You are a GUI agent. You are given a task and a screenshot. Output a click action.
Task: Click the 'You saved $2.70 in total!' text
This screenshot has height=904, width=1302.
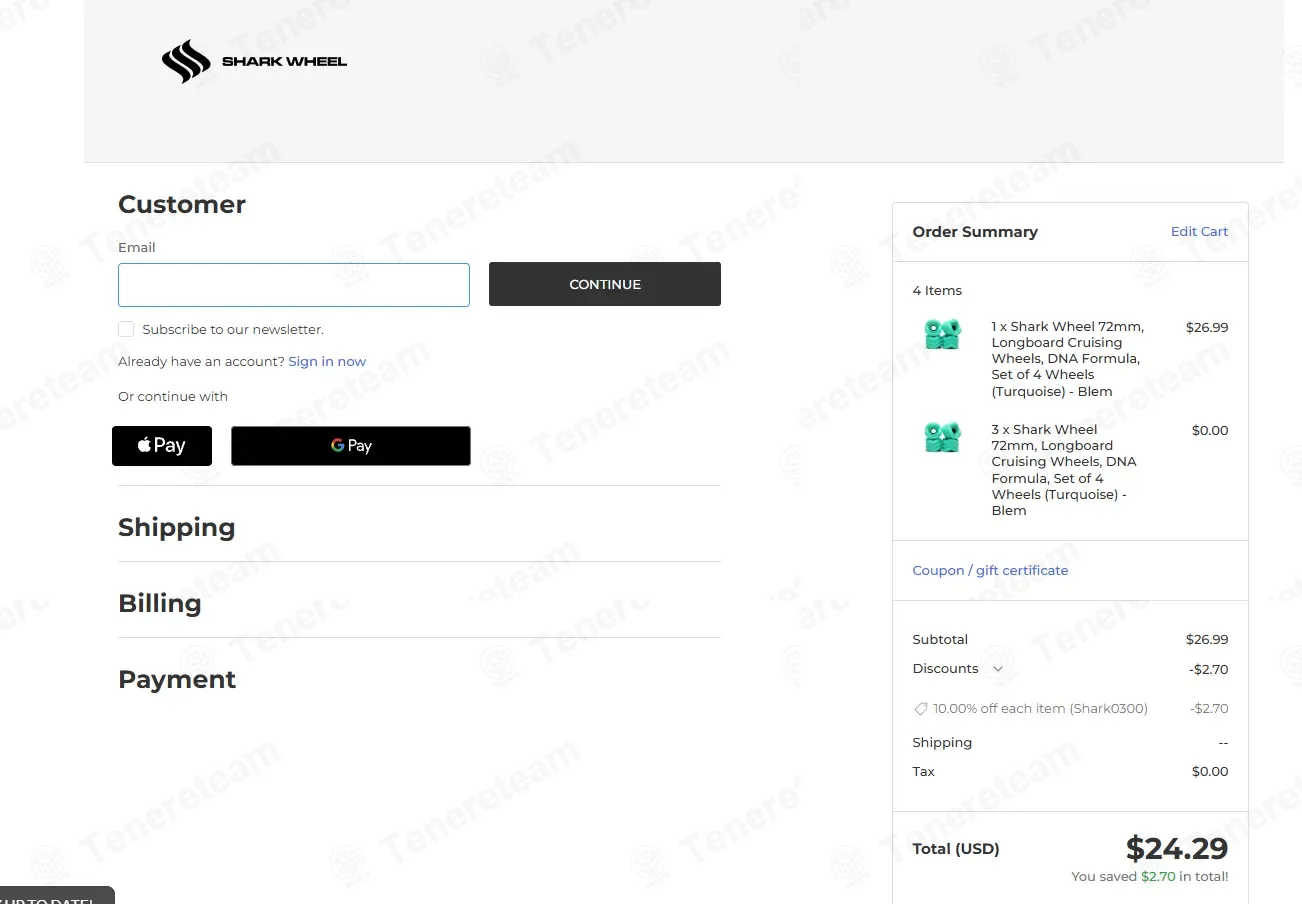(1150, 877)
